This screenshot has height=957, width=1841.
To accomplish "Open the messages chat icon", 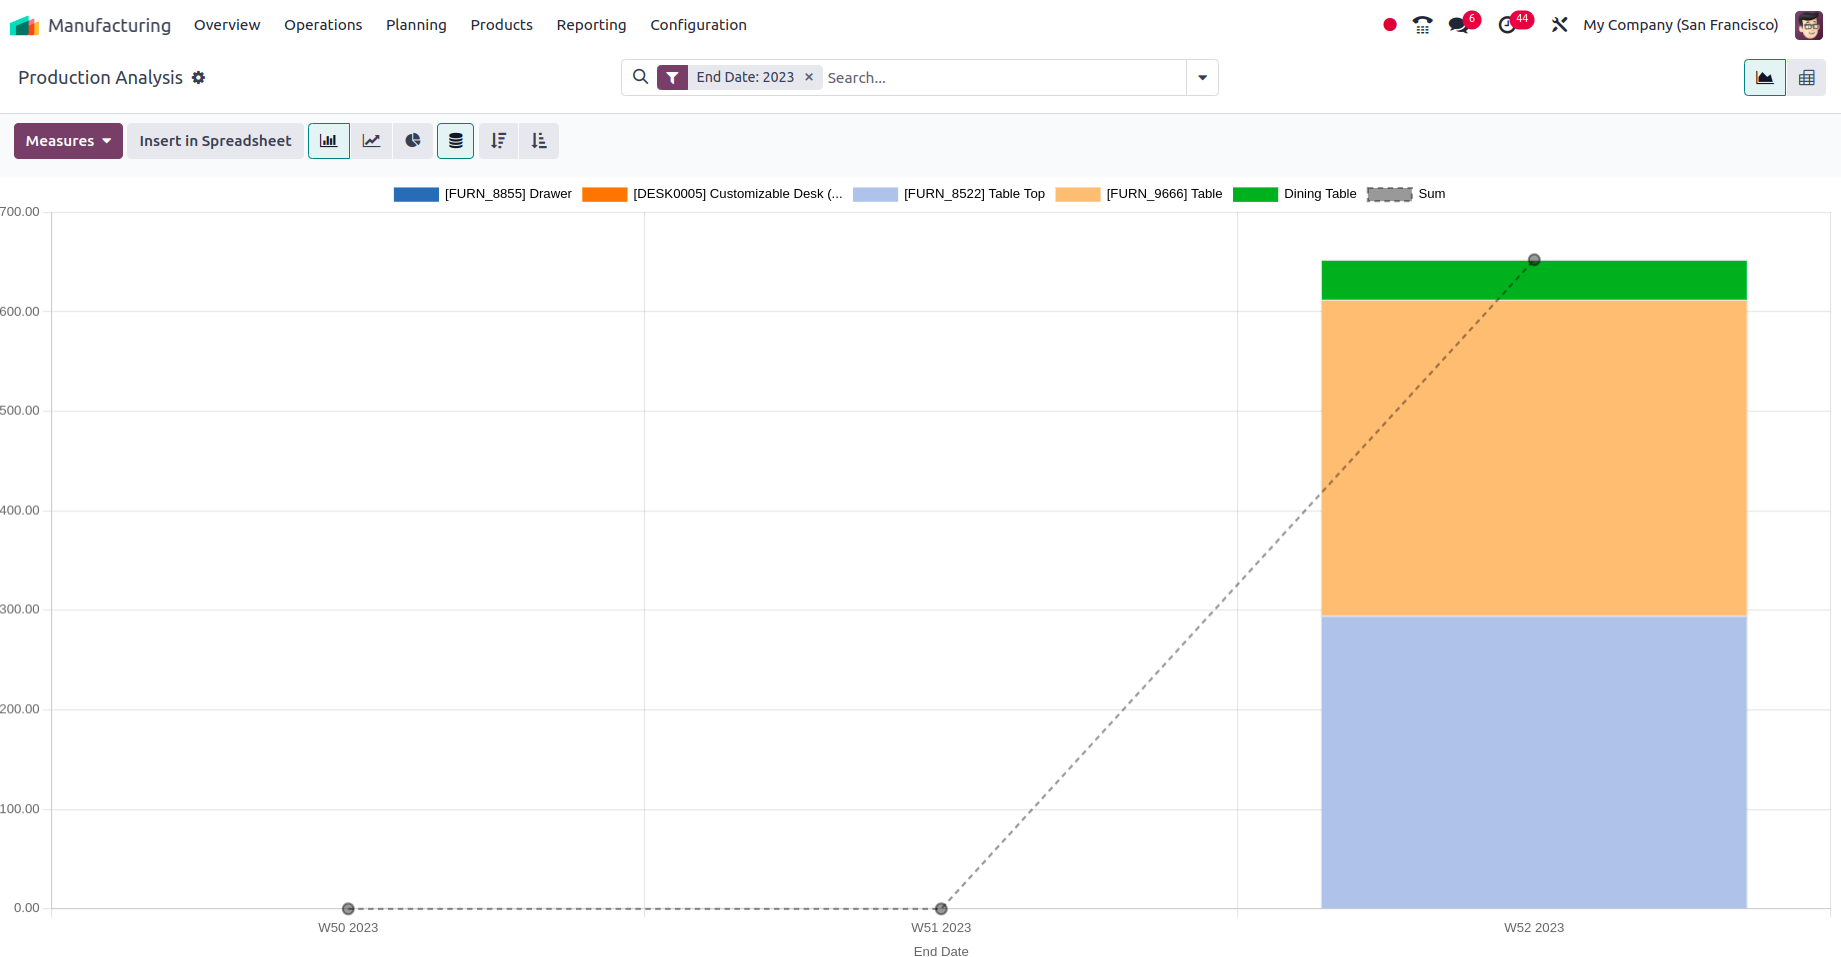I will click(1459, 25).
